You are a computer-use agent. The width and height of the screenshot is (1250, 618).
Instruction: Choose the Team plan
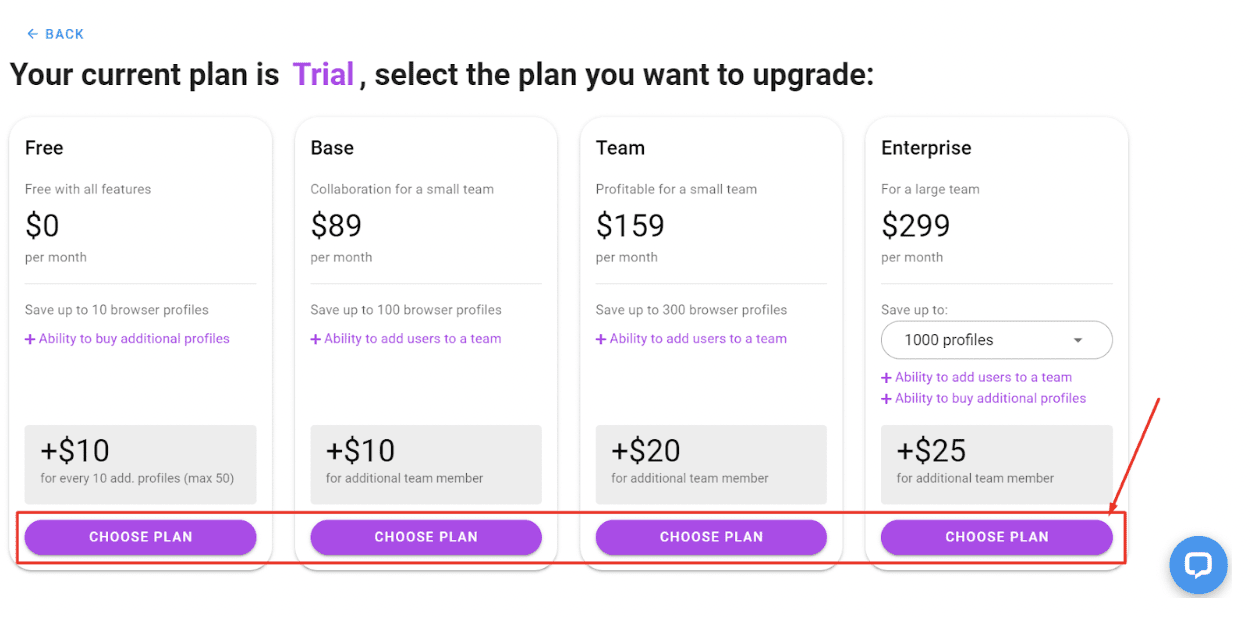pyautogui.click(x=711, y=537)
